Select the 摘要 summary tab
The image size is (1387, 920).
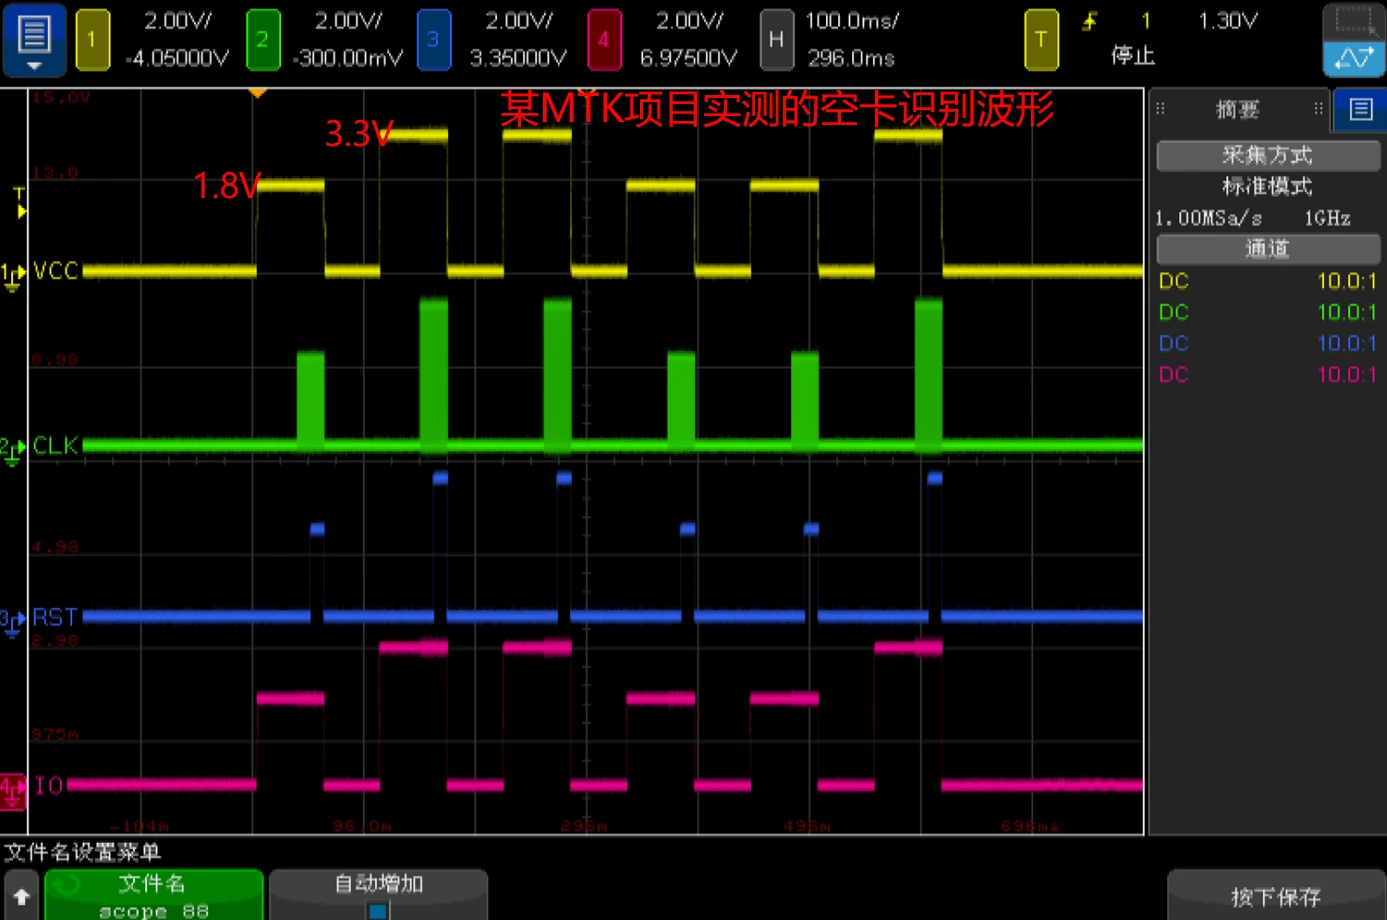[1237, 109]
